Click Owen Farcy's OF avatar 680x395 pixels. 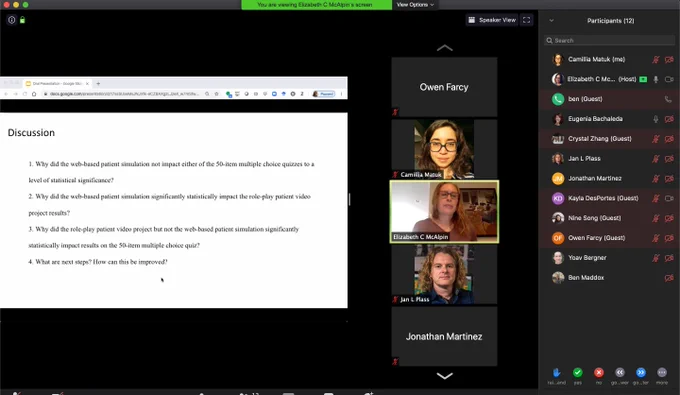point(558,238)
